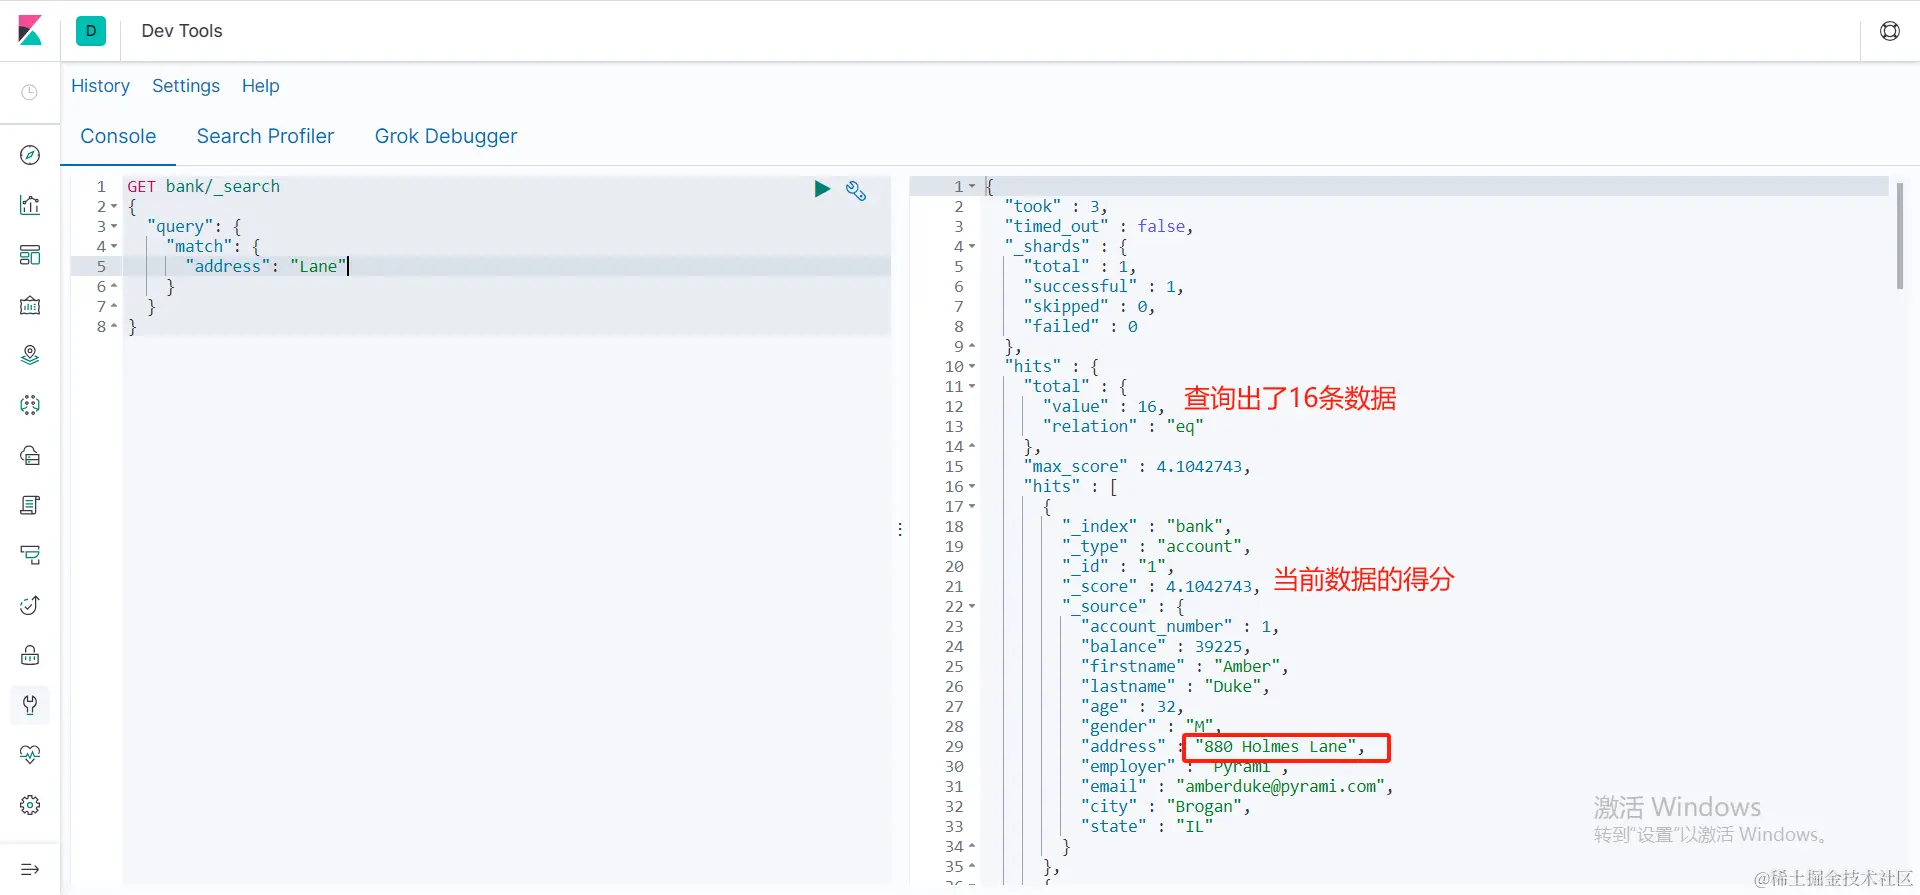This screenshot has width=1920, height=895.
Task: Click the "max_score" : 4.1042743 line
Action: (1136, 466)
